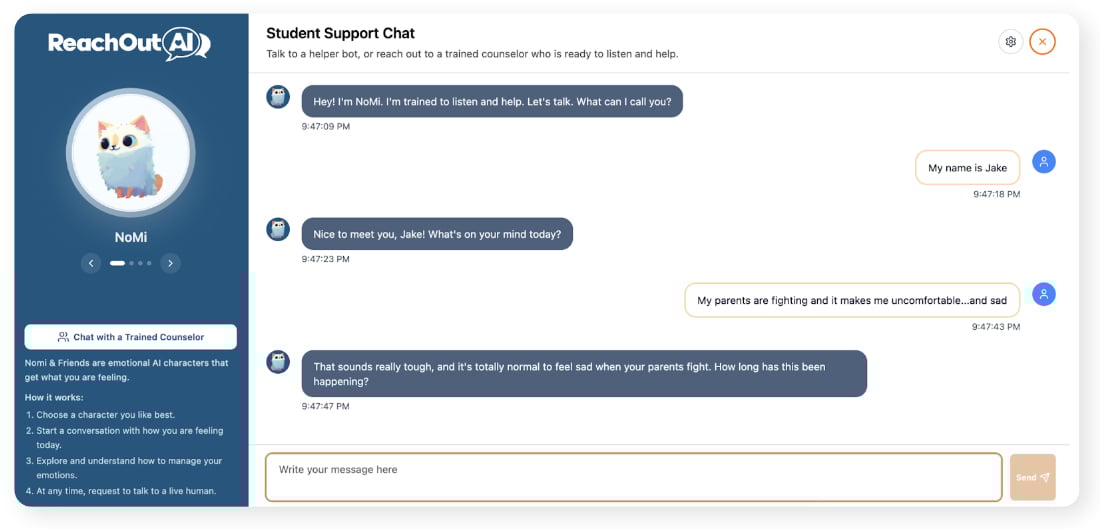Open chat settings with the gear icon

point(1010,42)
